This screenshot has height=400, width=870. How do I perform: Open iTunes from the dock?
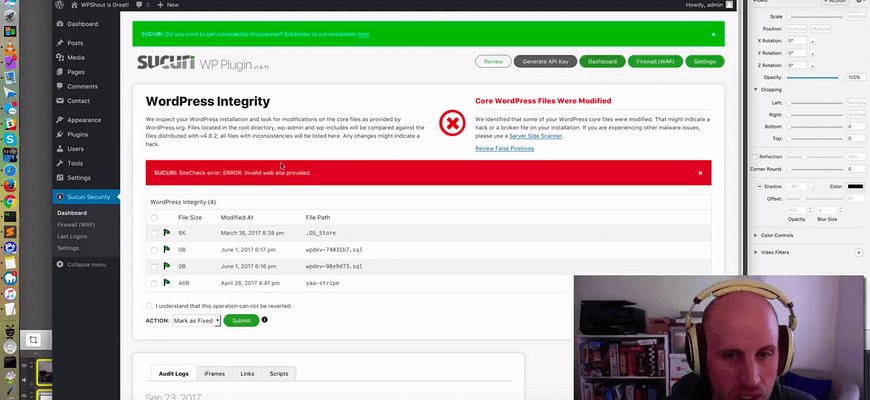(x=9, y=293)
